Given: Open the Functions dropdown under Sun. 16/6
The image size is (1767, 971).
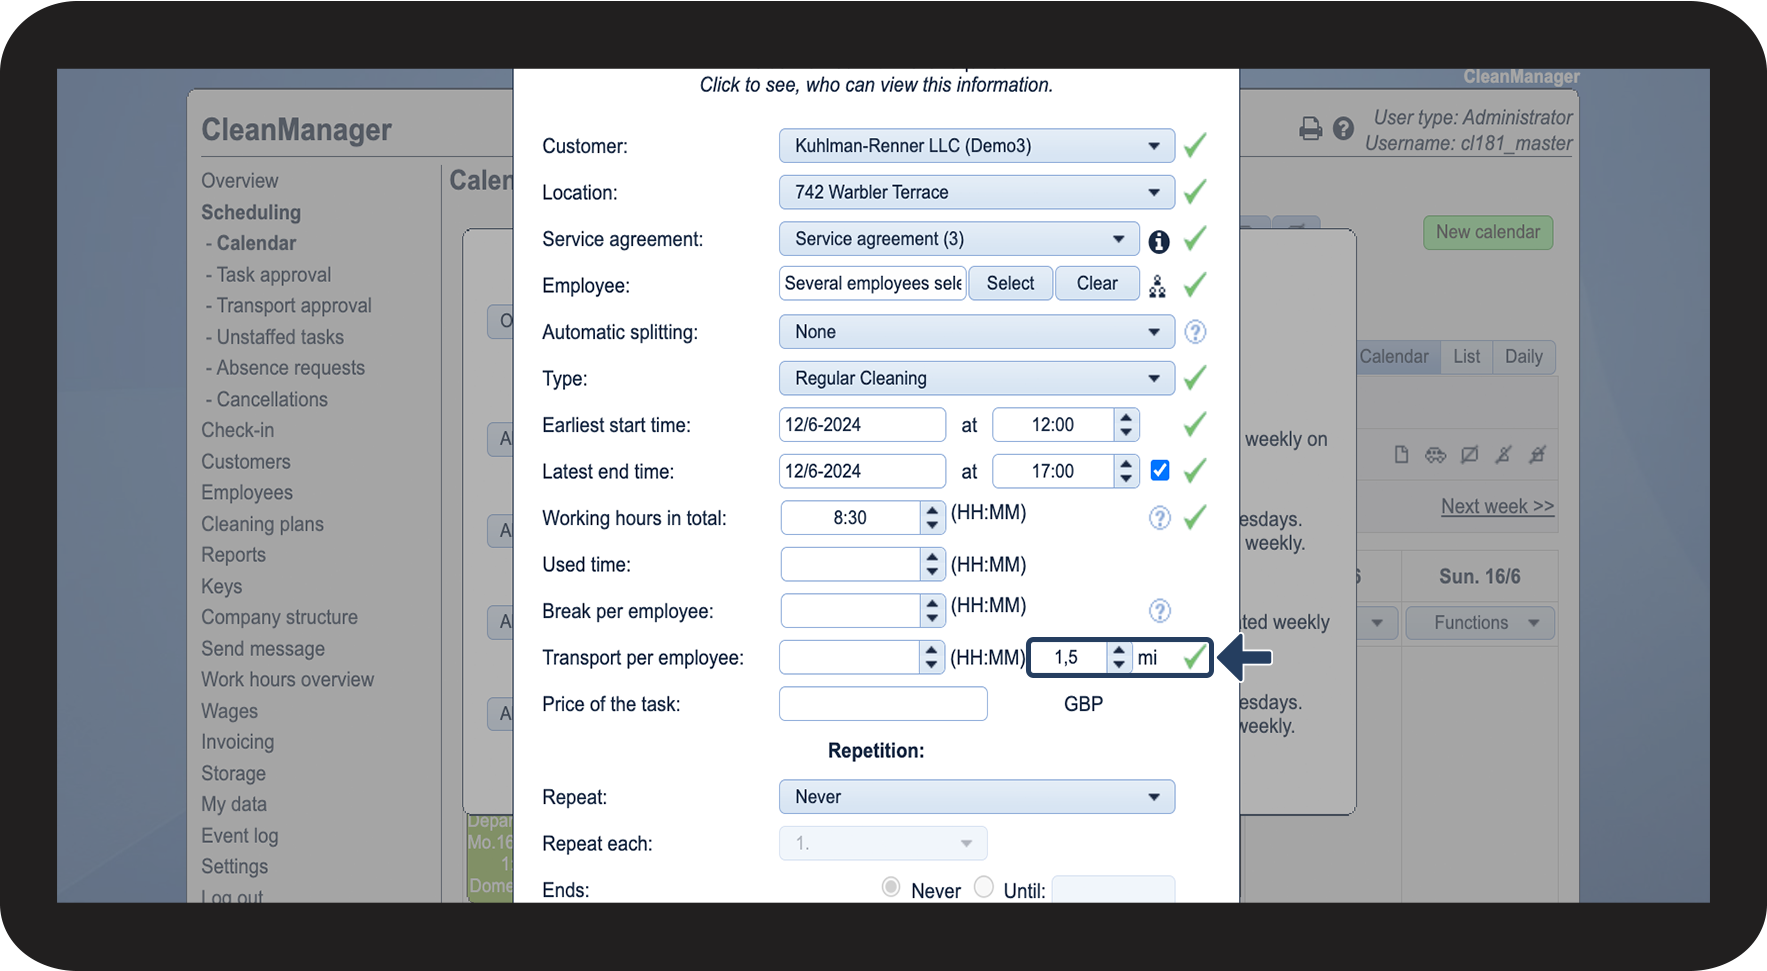Looking at the screenshot, I should coord(1480,623).
